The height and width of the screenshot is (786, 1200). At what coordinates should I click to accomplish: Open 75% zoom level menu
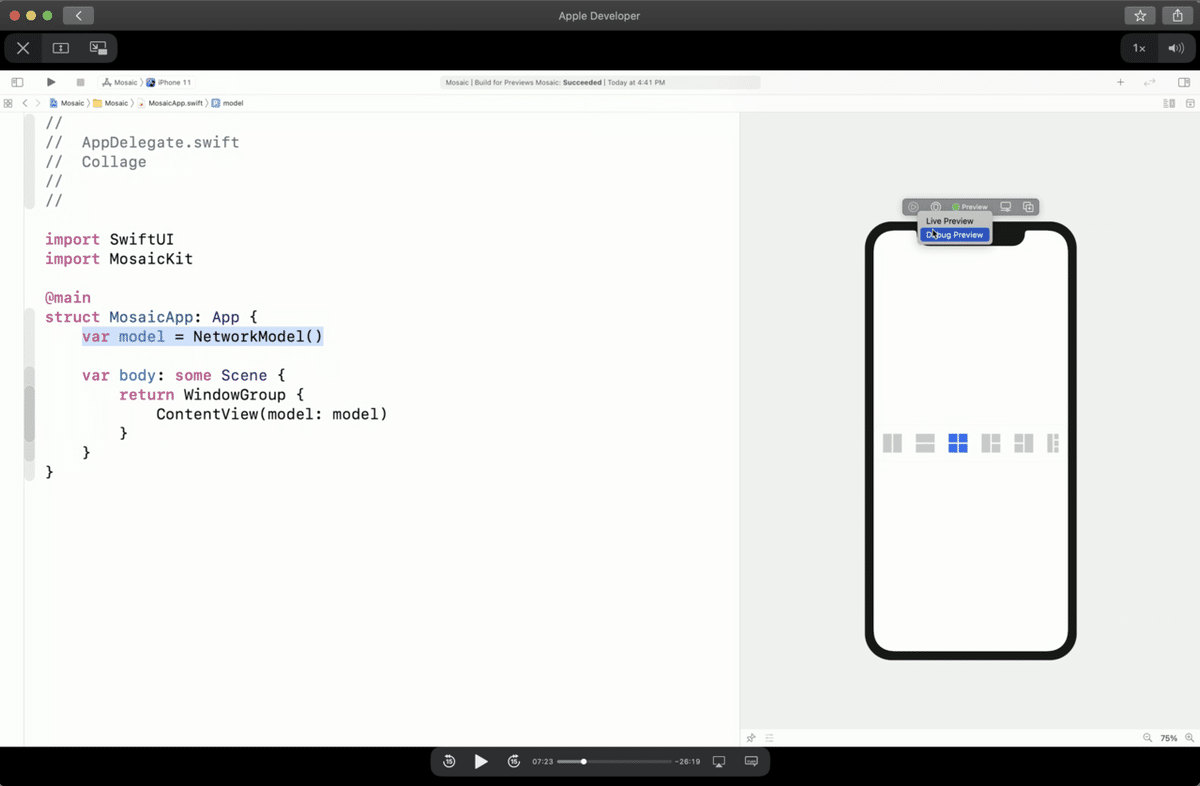pos(1169,738)
